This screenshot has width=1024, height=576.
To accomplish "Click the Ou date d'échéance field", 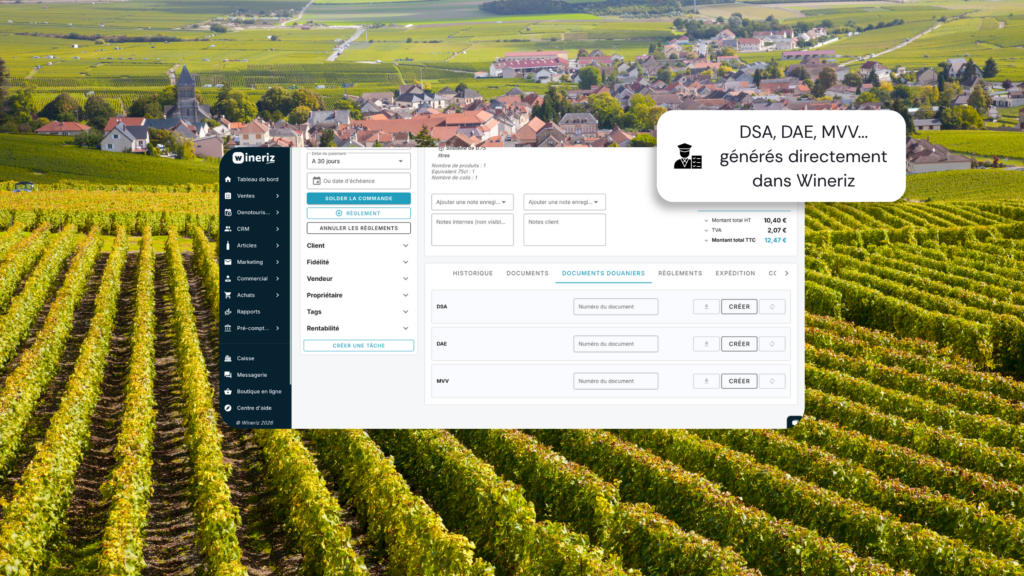I will (x=359, y=181).
